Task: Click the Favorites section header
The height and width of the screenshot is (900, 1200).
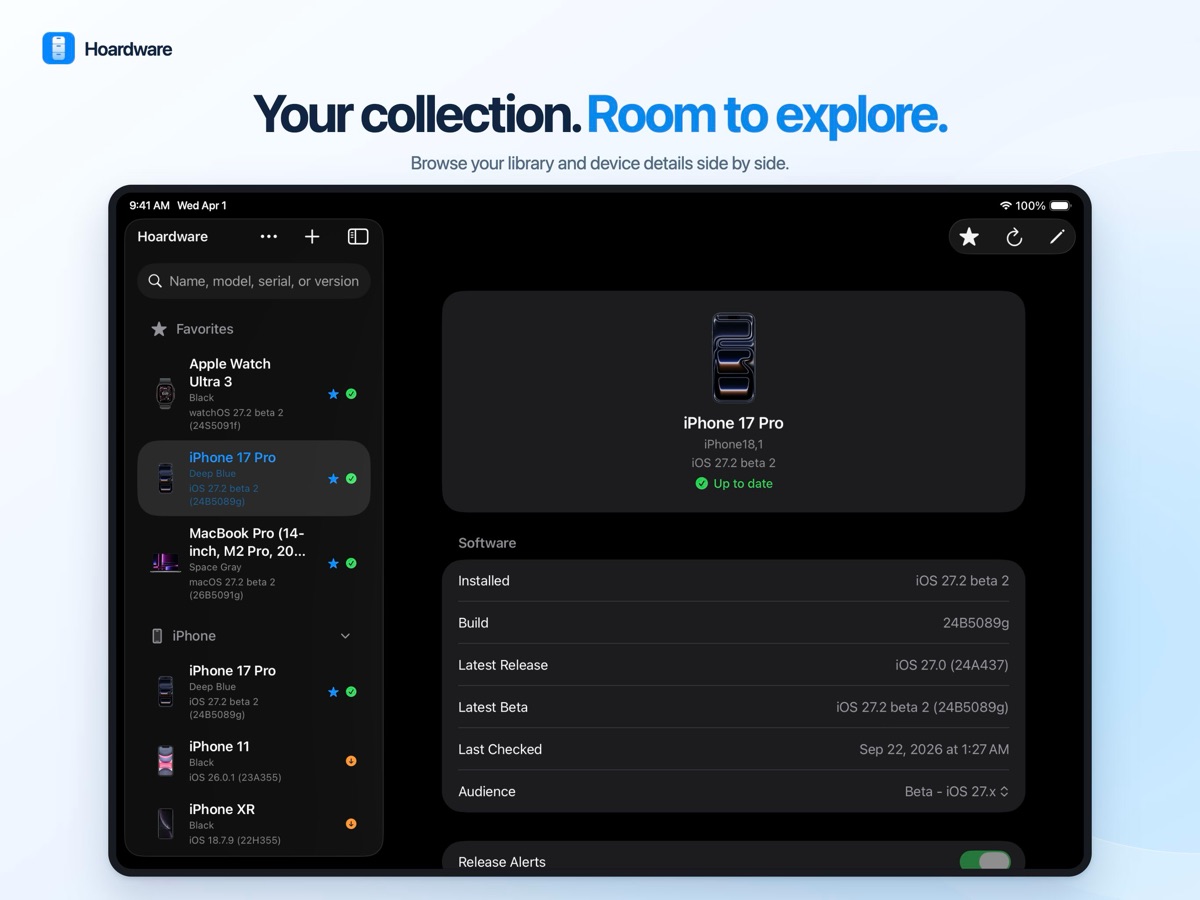Action: tap(192, 329)
